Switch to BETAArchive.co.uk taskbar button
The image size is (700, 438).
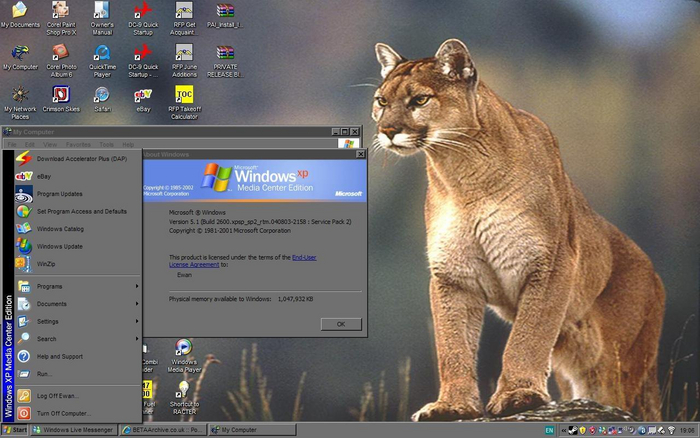click(163, 430)
